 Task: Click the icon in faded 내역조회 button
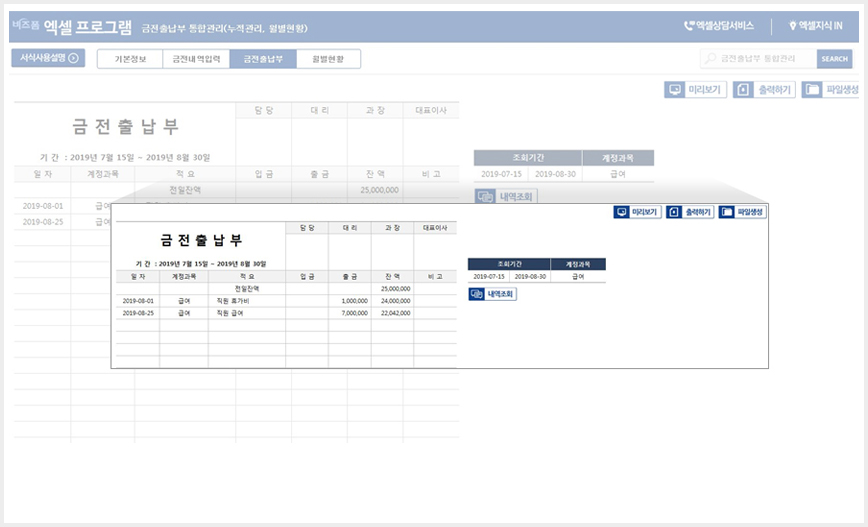[485, 197]
